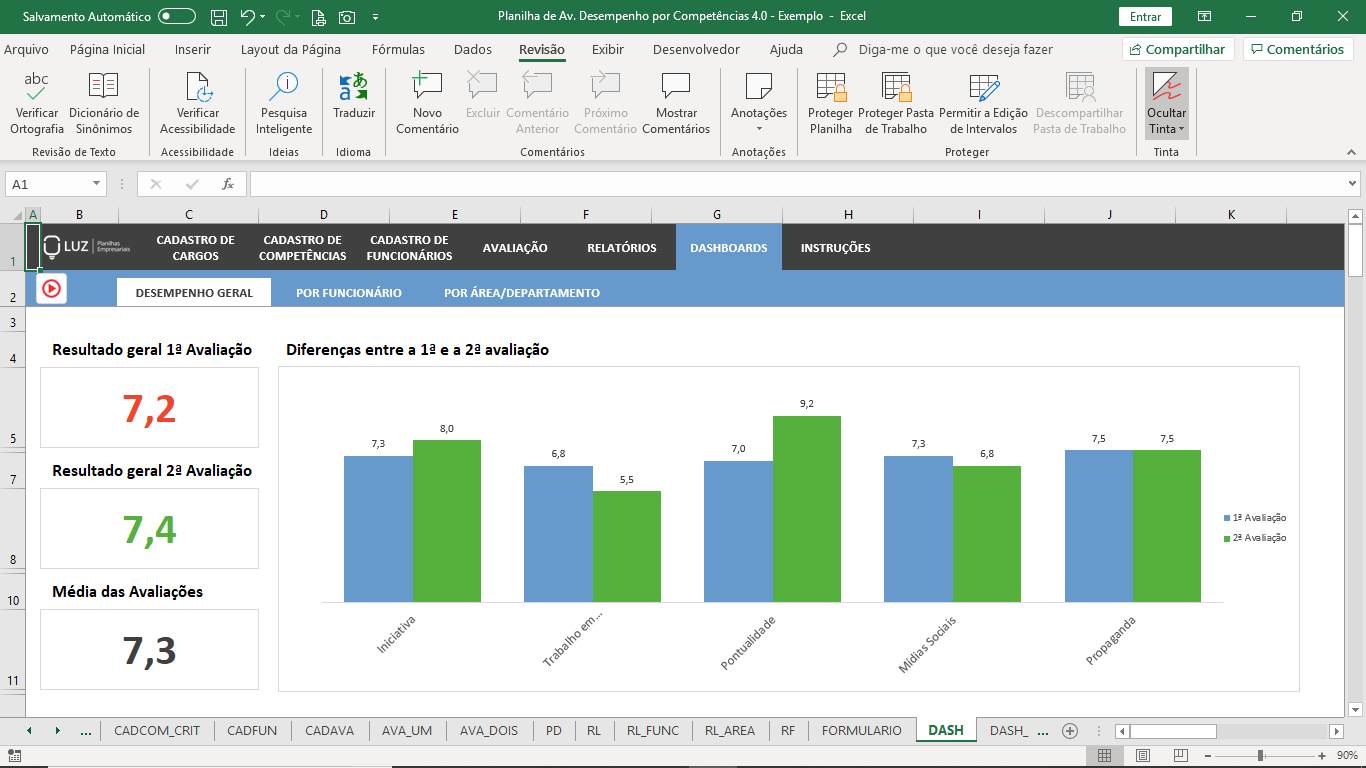The width and height of the screenshot is (1366, 768).
Task: Collapse the ribbon with the chevron
Action: pyautogui.click(x=1350, y=152)
